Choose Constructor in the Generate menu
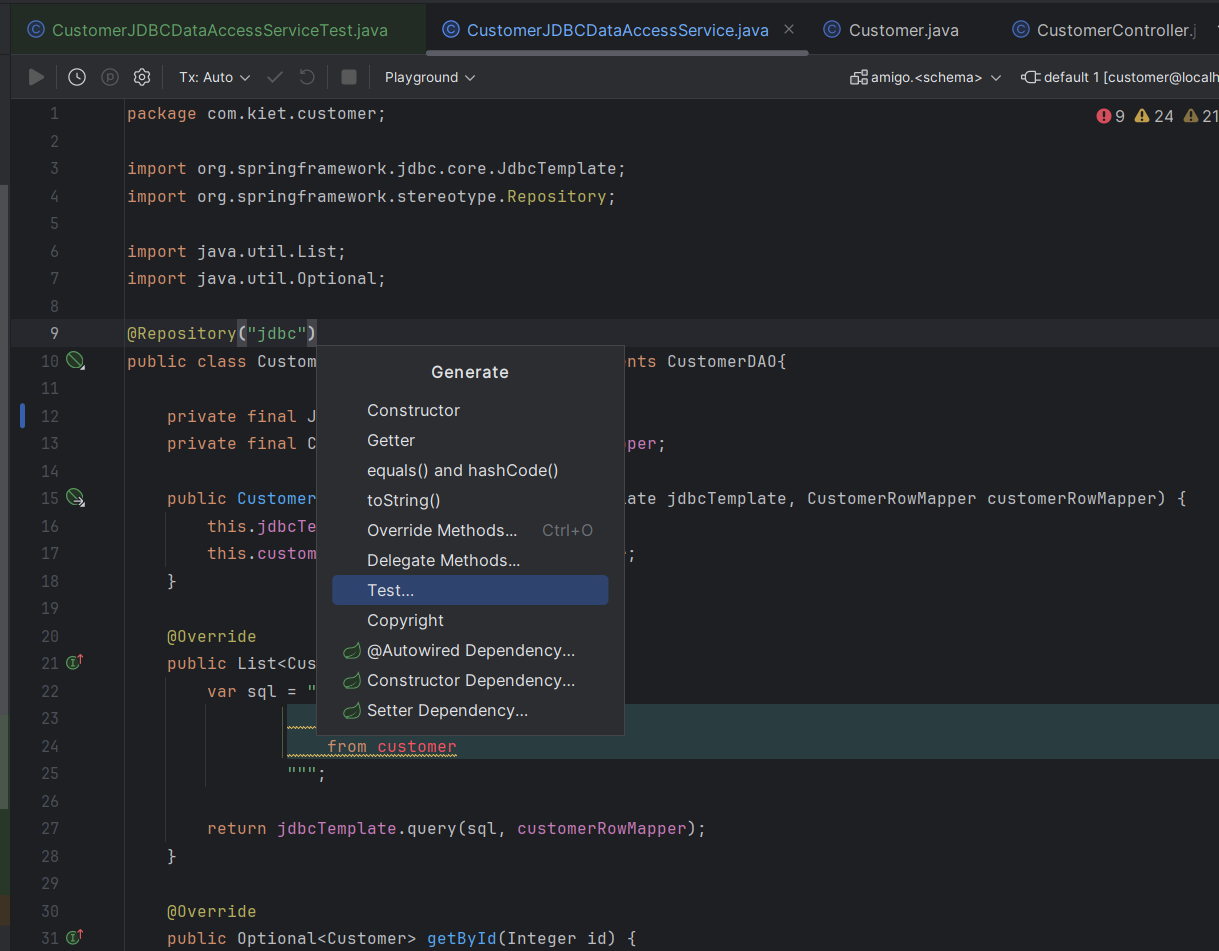1219x951 pixels. [x=470, y=410]
